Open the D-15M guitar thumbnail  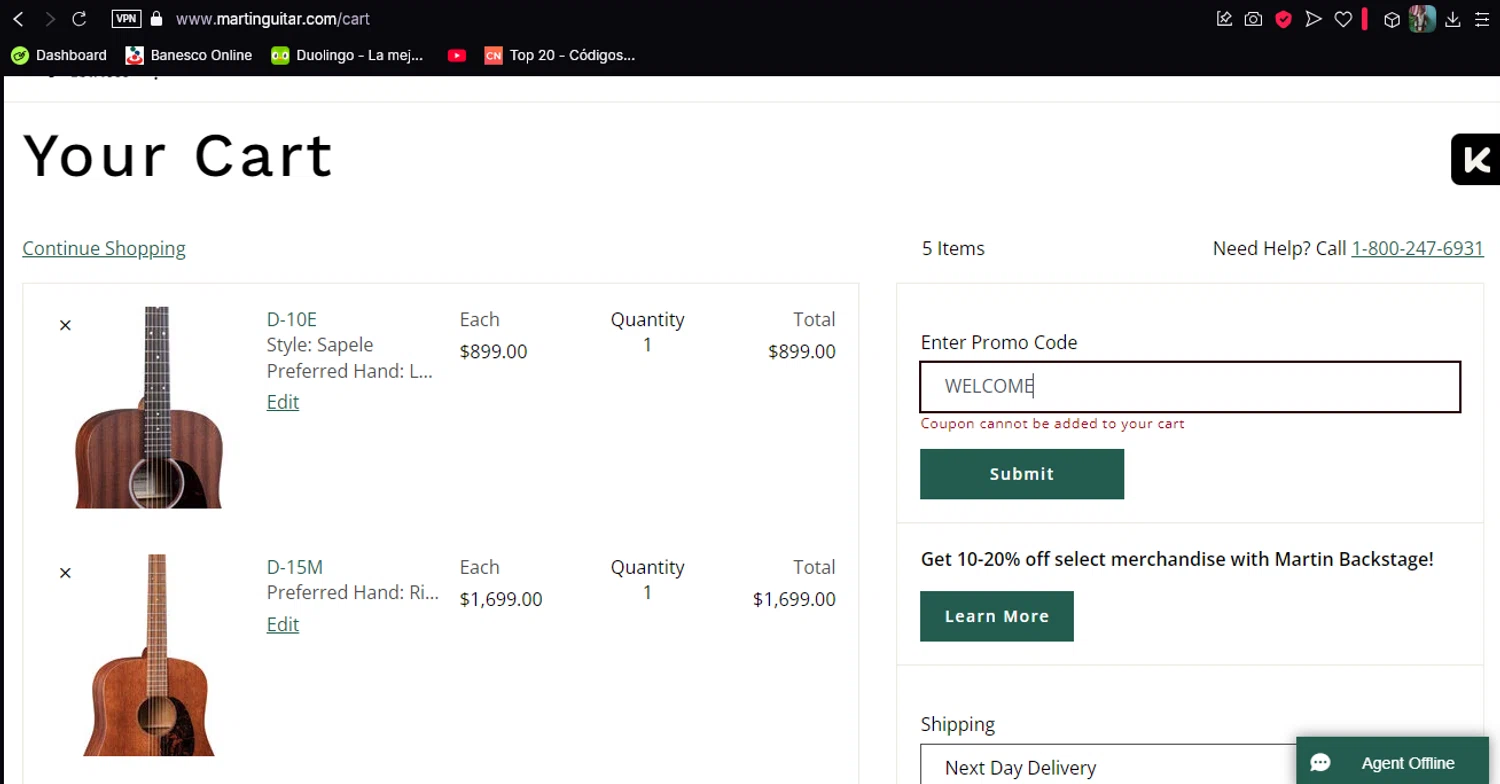(149, 655)
